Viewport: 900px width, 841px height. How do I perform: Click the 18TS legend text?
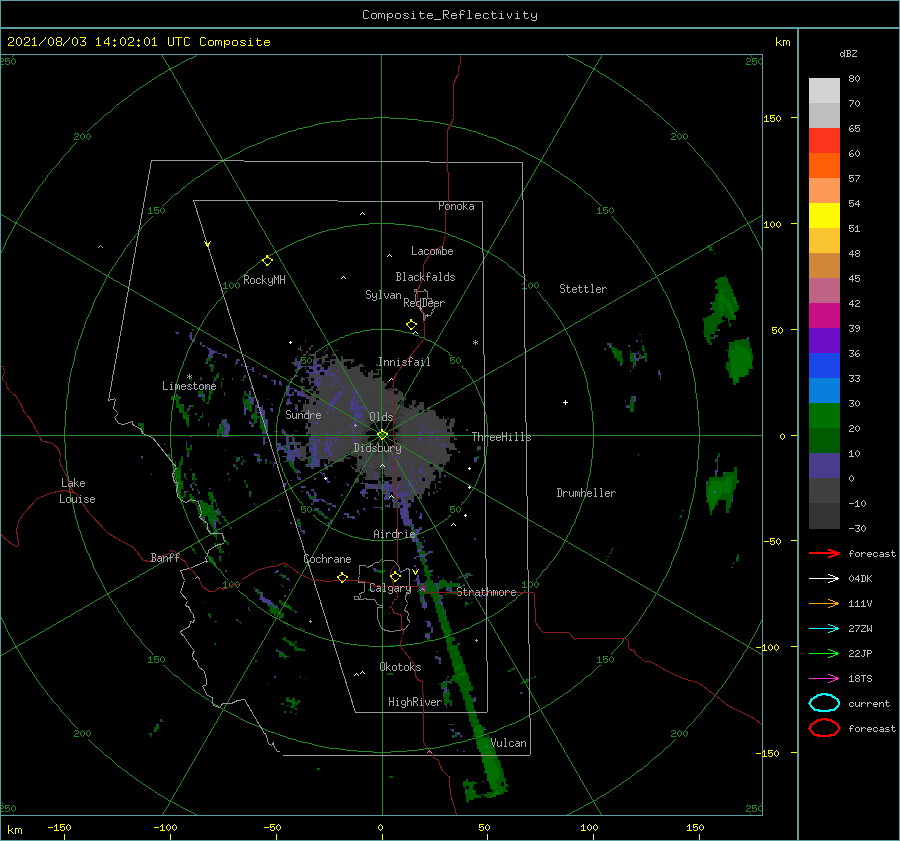click(860, 679)
